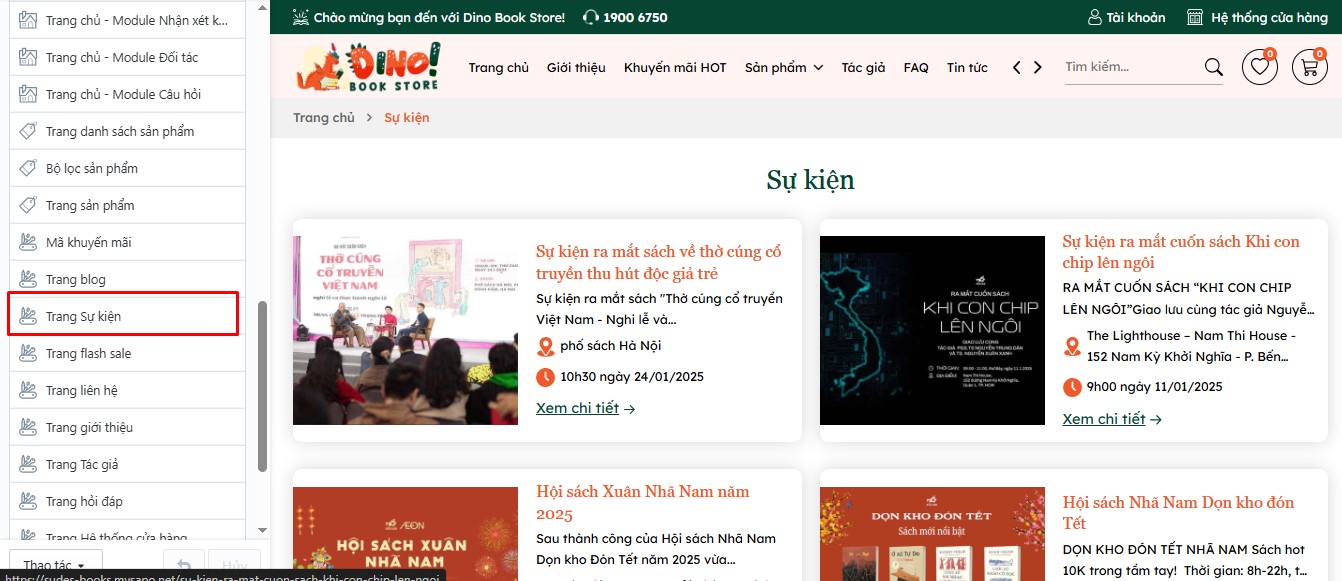Click the store system building icon
The width and height of the screenshot is (1342, 581).
pyautogui.click(x=1194, y=17)
